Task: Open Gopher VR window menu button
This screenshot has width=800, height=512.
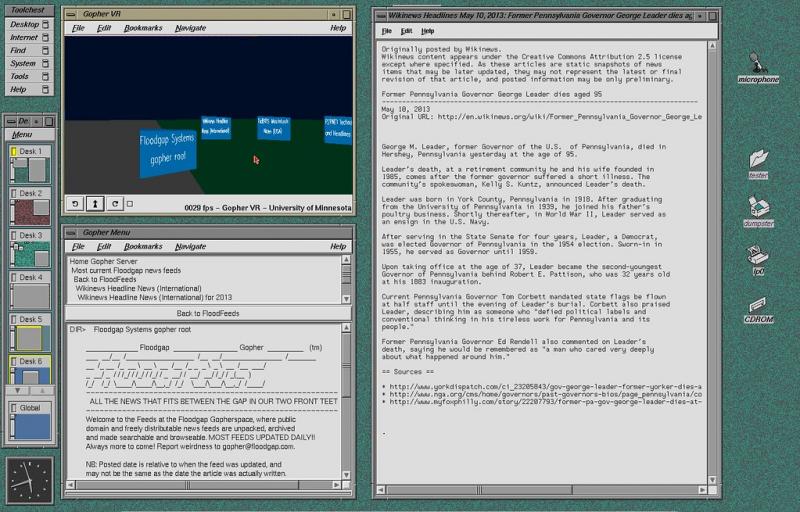Action: coord(71,14)
